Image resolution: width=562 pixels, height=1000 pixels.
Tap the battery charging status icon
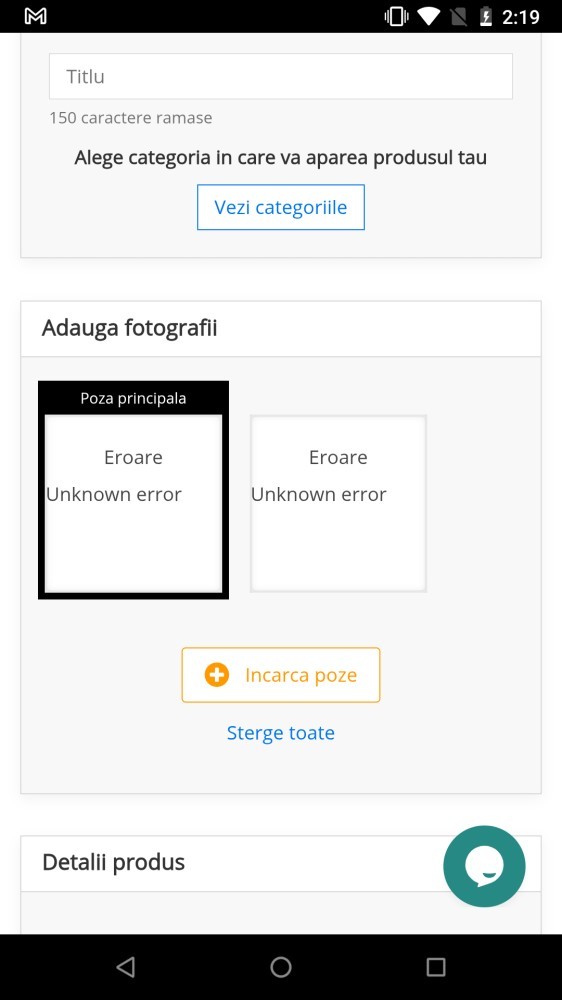click(x=485, y=17)
